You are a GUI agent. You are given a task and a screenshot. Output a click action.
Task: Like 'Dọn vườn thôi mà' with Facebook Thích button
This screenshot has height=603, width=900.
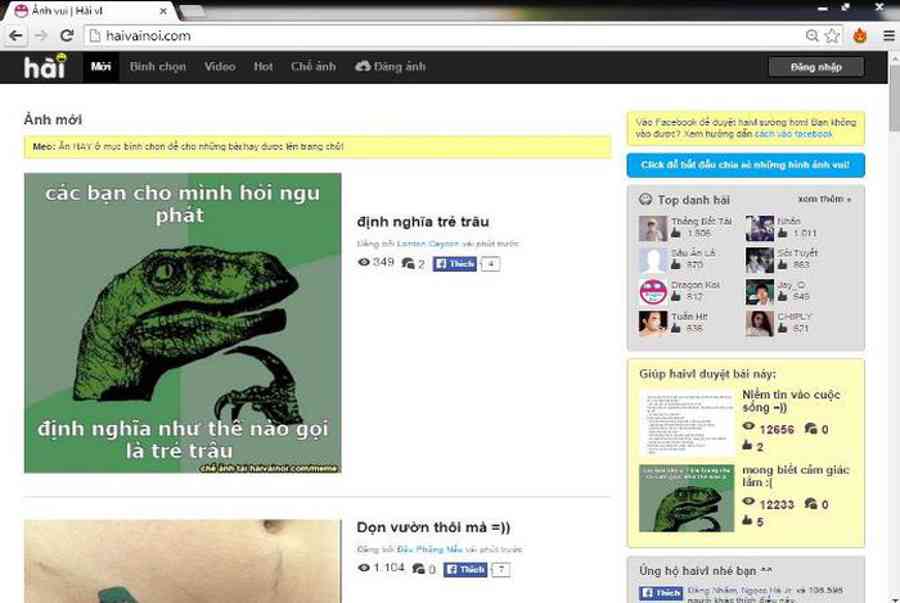[465, 569]
